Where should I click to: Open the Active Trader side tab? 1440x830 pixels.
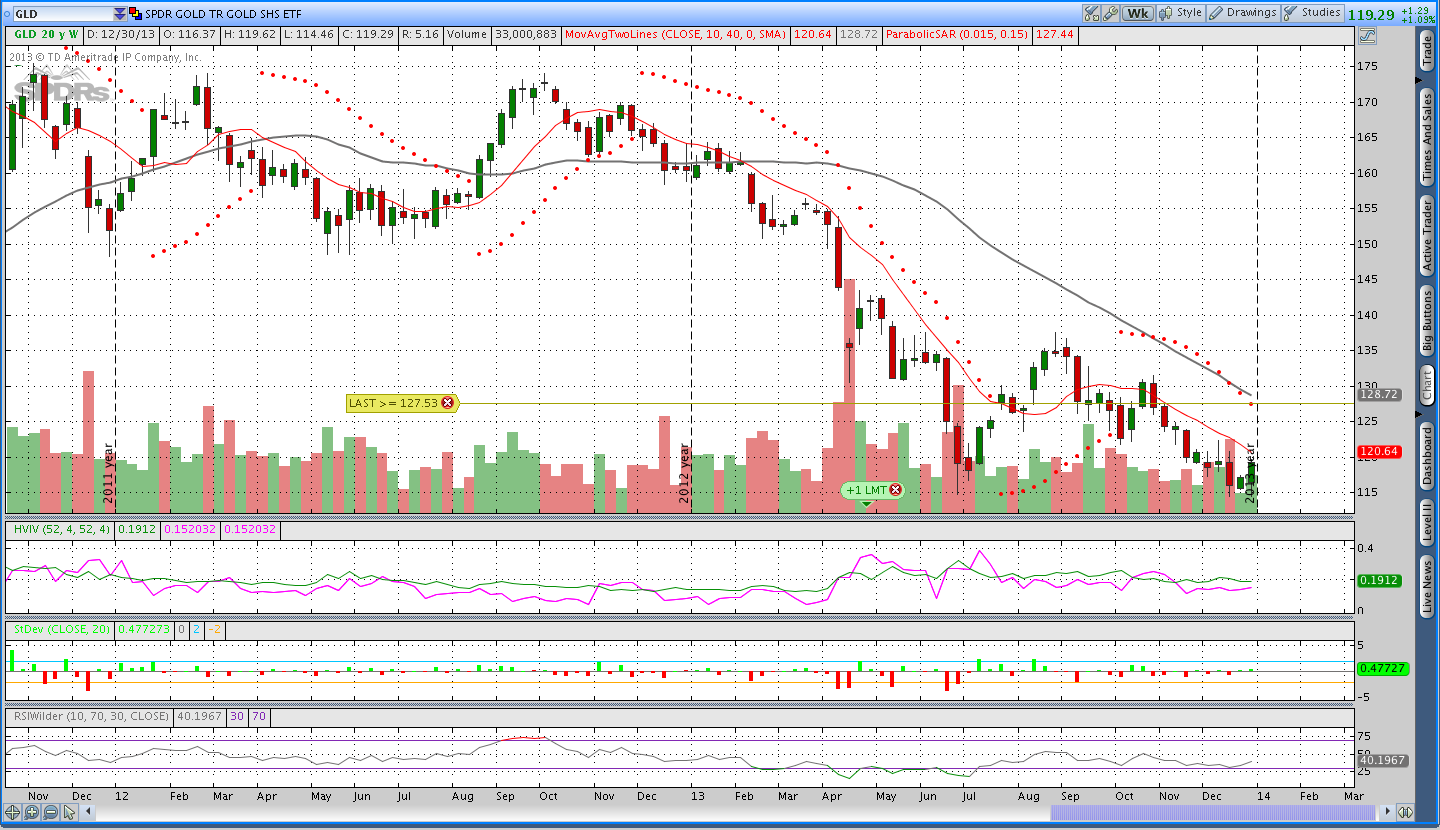[1427, 236]
